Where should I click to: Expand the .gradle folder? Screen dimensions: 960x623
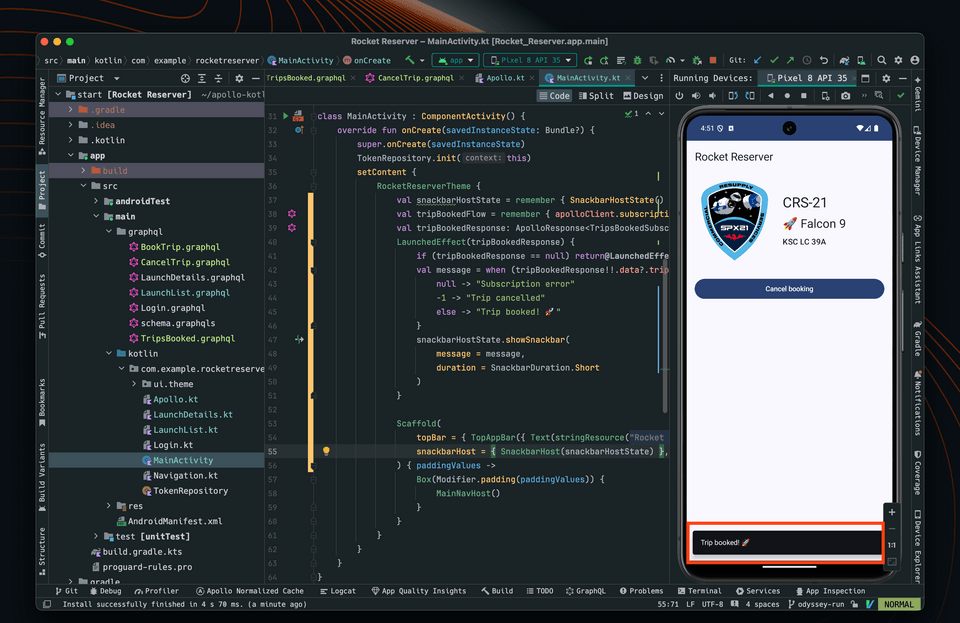pyautogui.click(x=70, y=110)
